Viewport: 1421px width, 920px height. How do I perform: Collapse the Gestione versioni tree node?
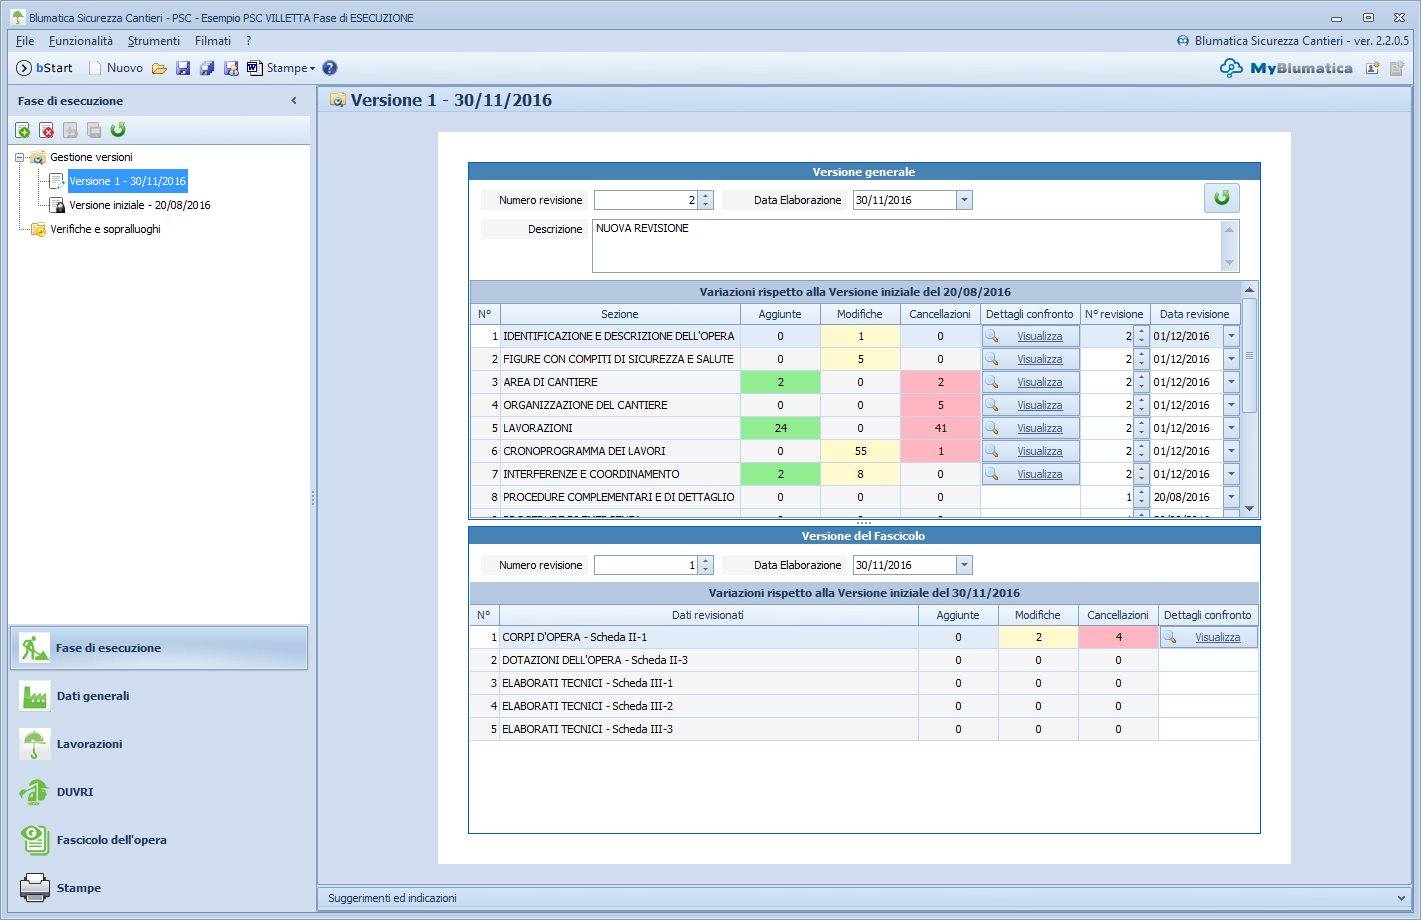(x=20, y=157)
